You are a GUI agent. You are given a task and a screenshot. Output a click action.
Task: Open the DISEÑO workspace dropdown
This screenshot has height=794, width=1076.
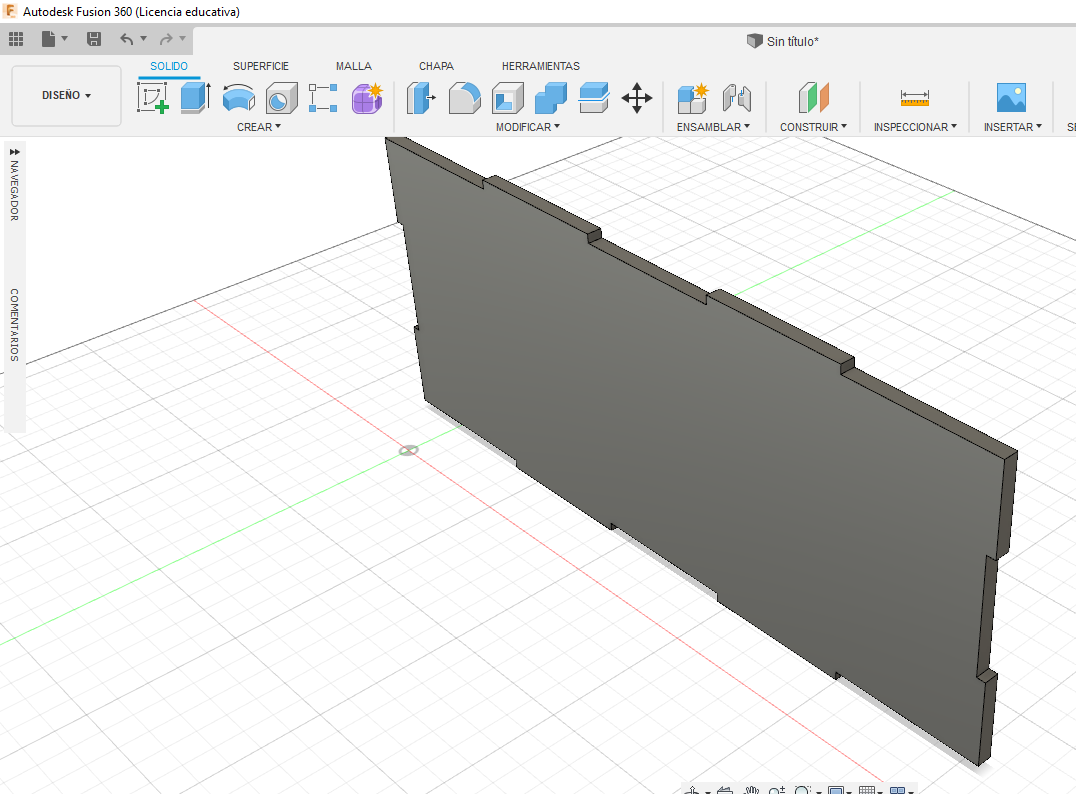pos(67,95)
